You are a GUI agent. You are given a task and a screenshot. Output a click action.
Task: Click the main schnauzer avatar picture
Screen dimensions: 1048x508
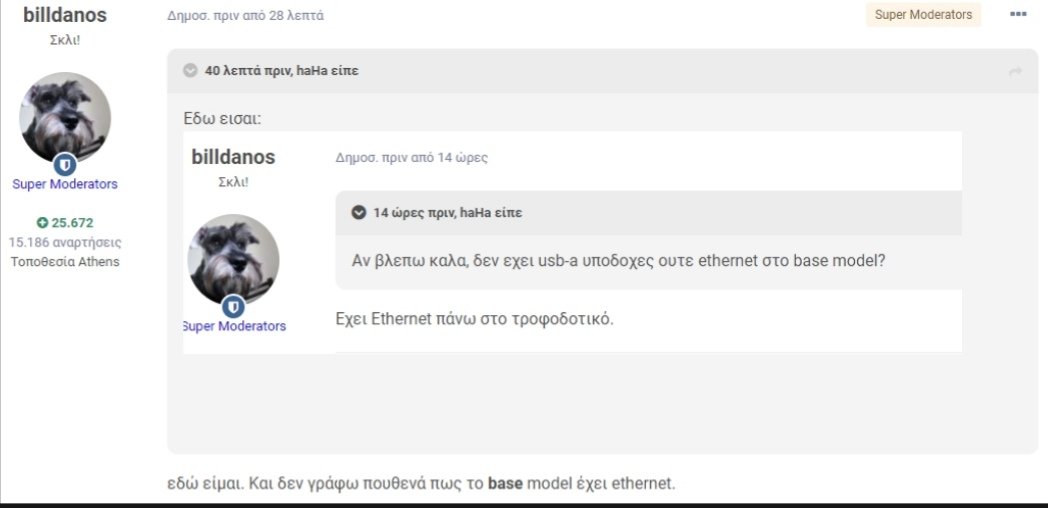click(65, 117)
